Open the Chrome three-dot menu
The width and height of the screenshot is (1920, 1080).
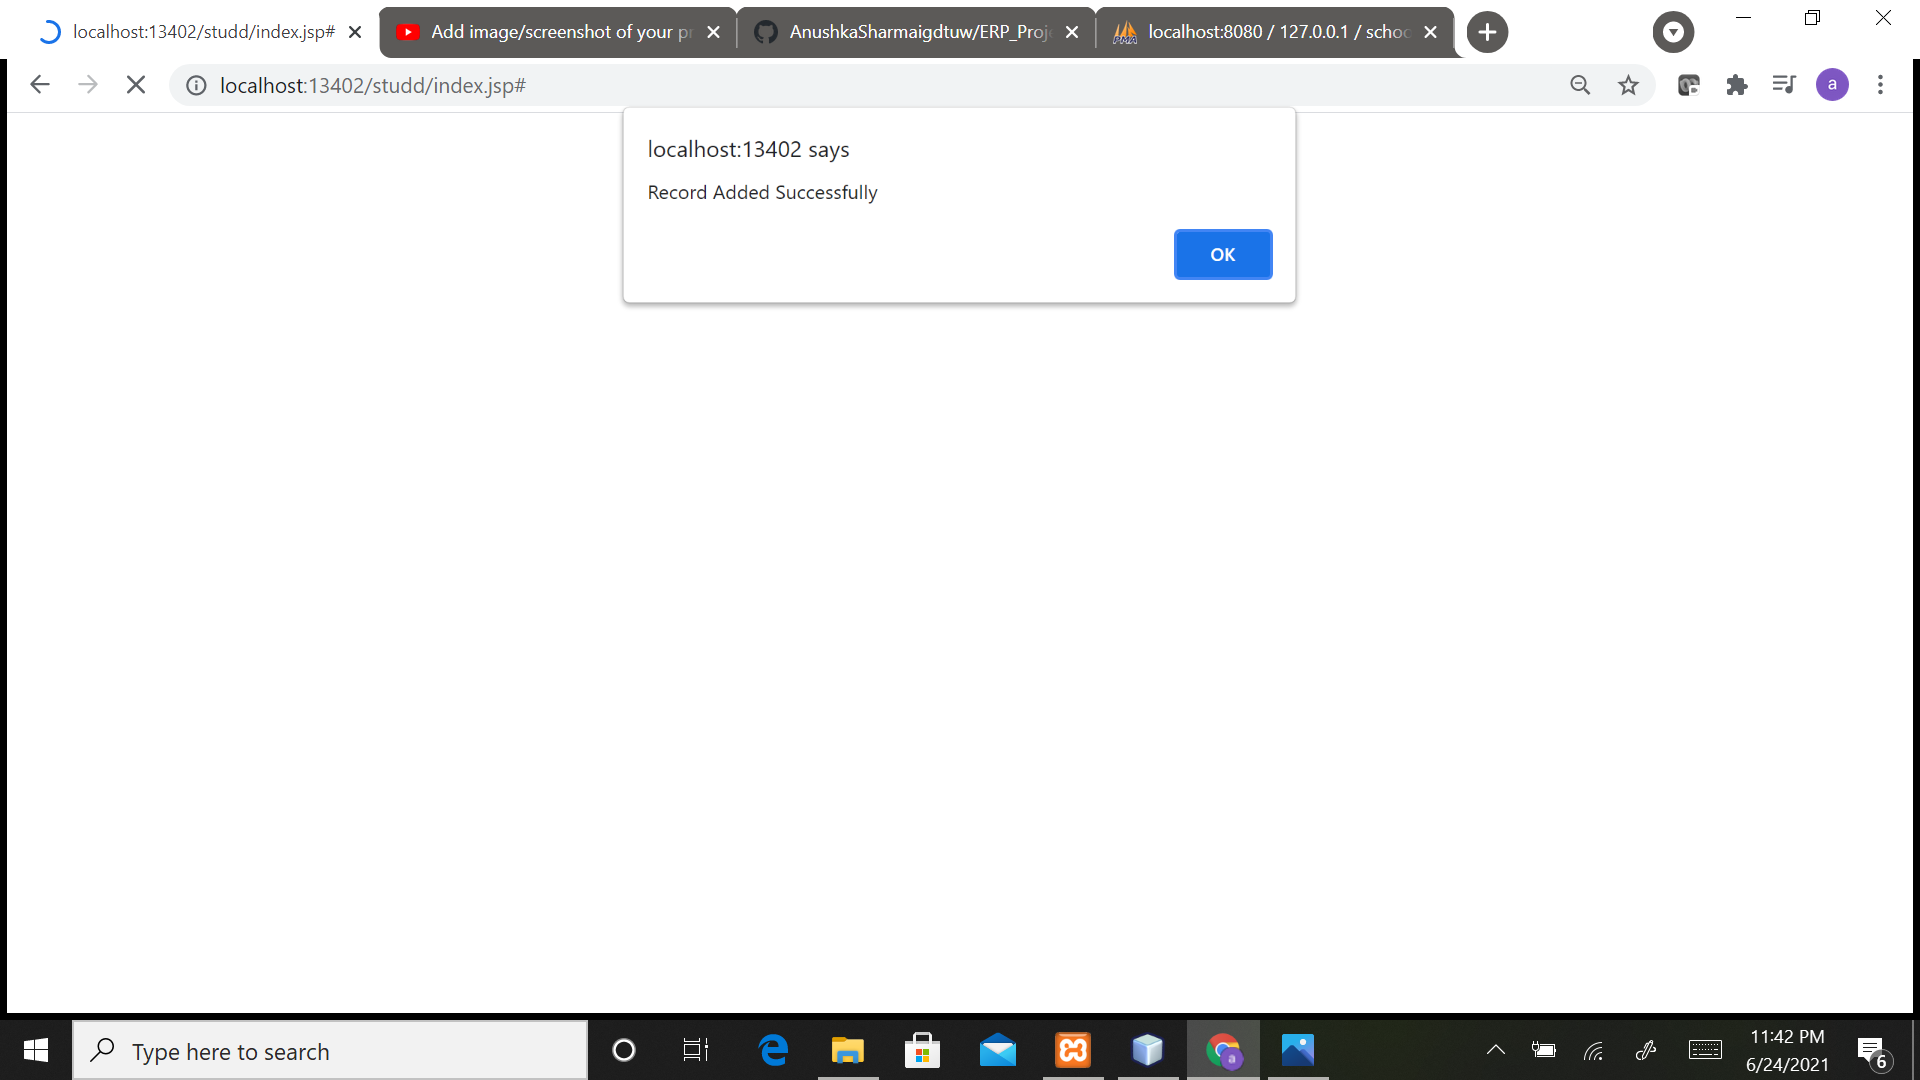click(1880, 85)
